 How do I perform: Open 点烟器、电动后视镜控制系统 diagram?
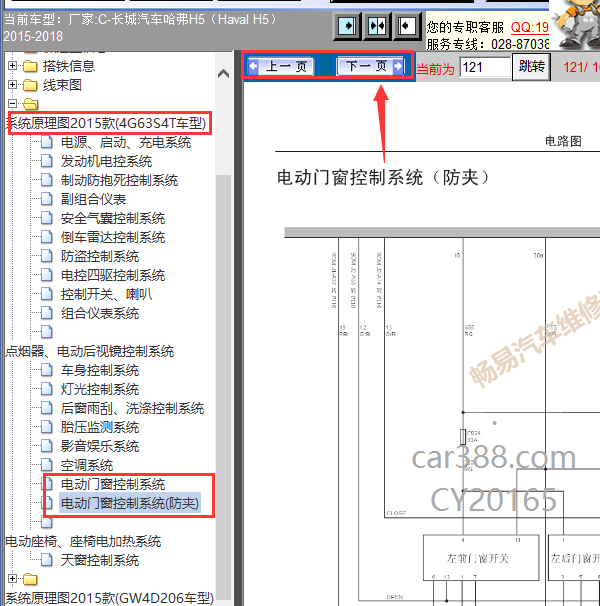click(90, 351)
